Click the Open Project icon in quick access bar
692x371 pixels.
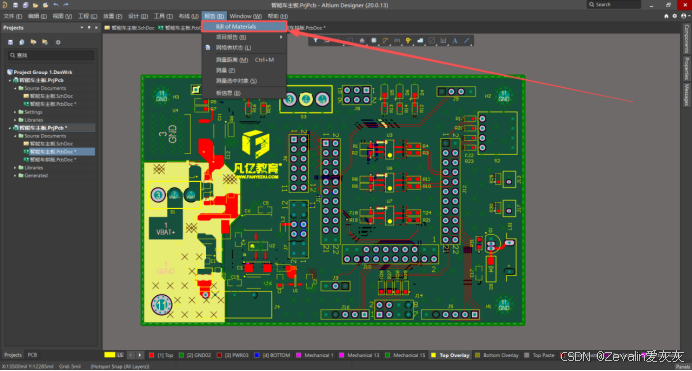(x=45, y=5)
